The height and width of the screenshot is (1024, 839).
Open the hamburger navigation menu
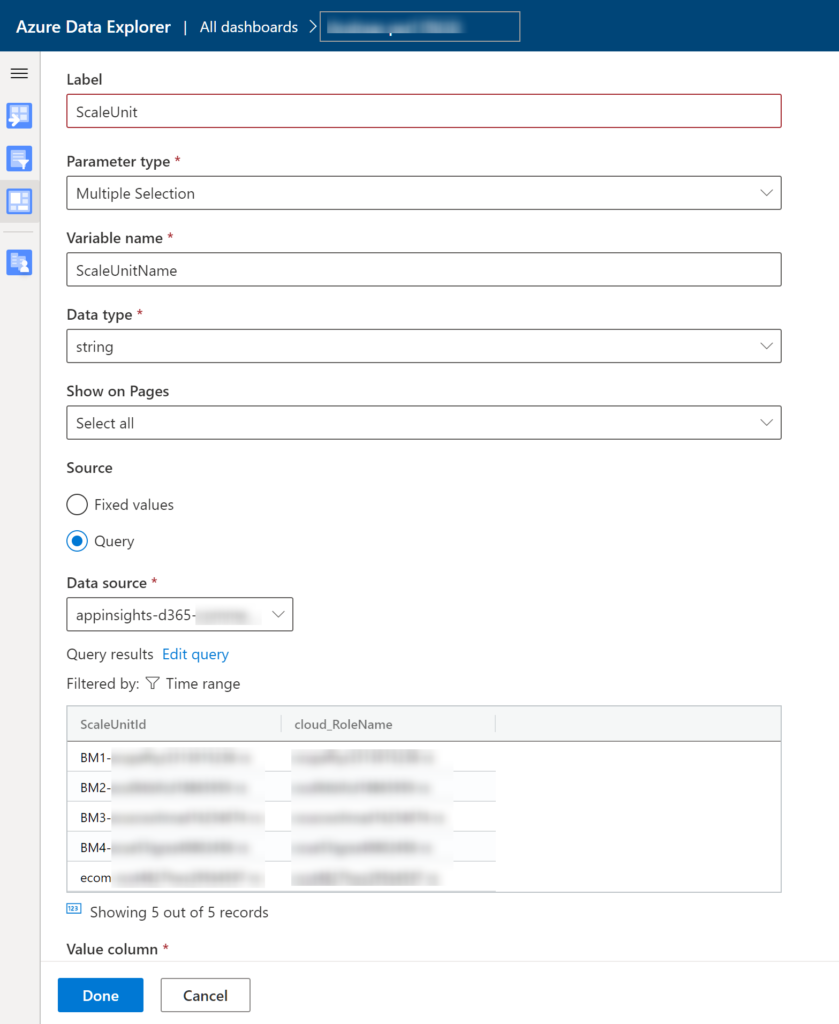tap(20, 73)
